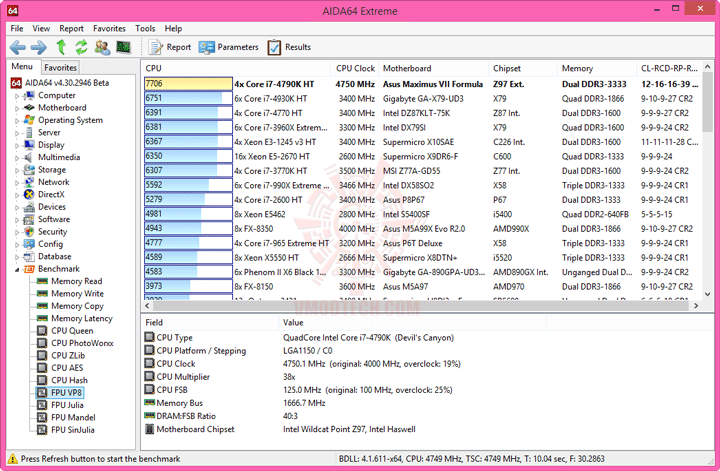The width and height of the screenshot is (720, 471).
Task: Open the Report menu
Action: coord(71,28)
